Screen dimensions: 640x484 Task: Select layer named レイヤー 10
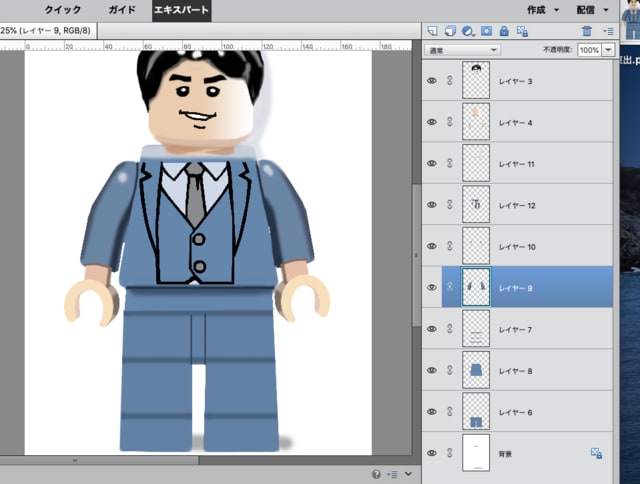click(517, 247)
